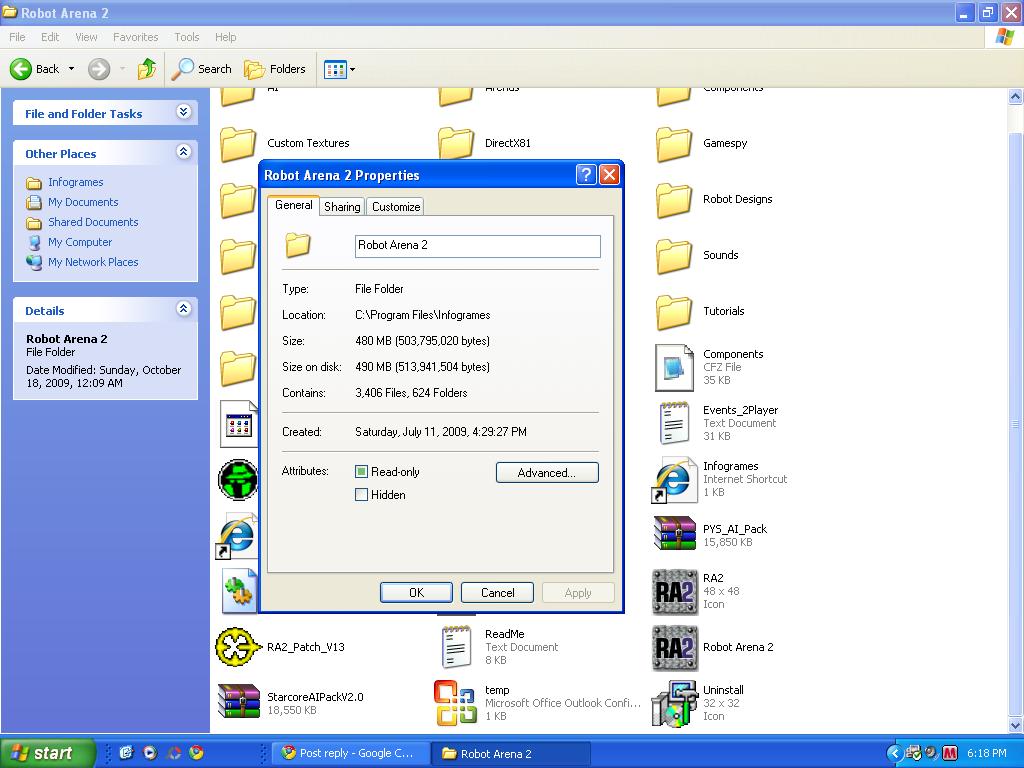Select the Infogrames Internet Shortcut
This screenshot has height=768, width=1024.
(x=721, y=480)
